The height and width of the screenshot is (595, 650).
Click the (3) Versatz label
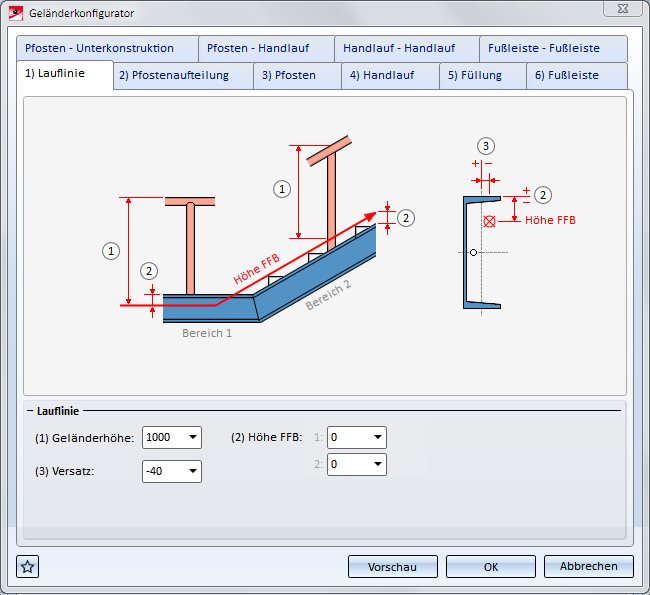tap(65, 471)
